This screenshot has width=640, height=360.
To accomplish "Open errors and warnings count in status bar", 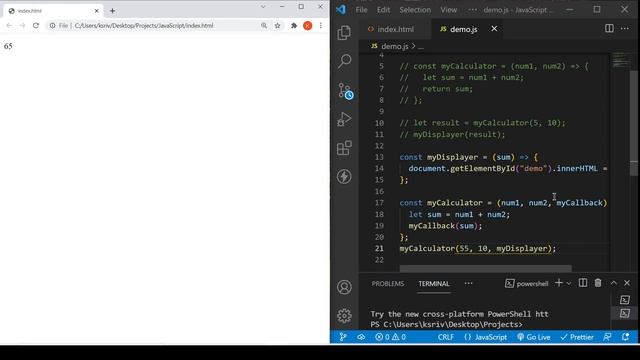I will (390, 337).
